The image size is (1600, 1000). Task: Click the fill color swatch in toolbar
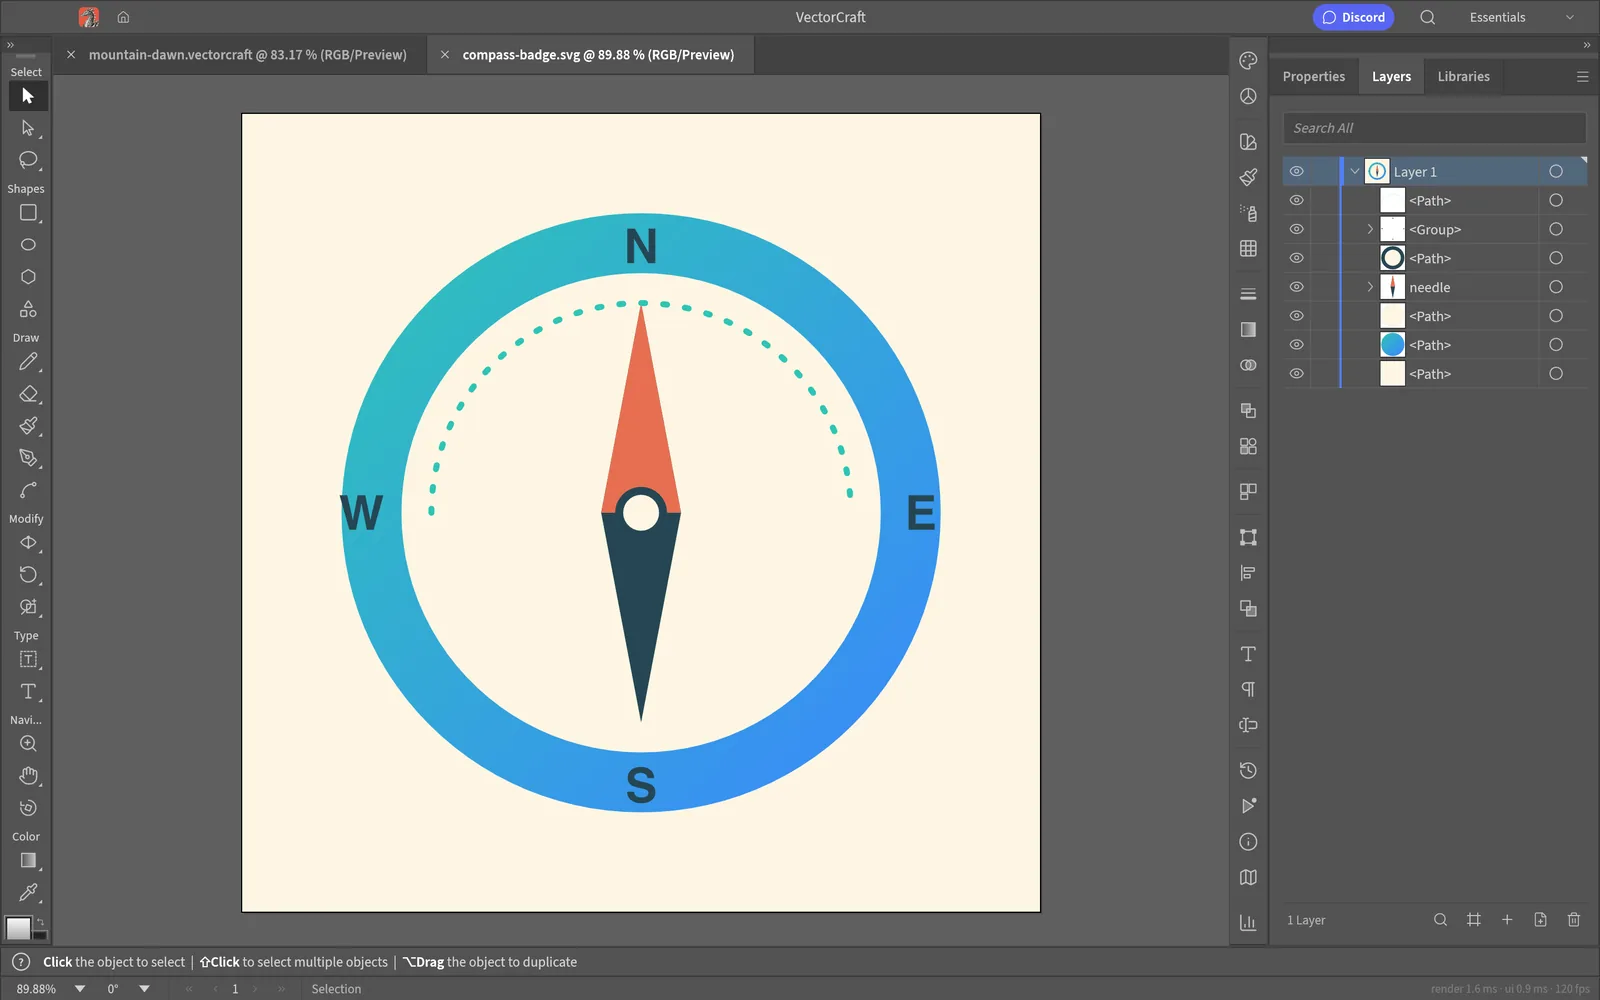[19, 928]
